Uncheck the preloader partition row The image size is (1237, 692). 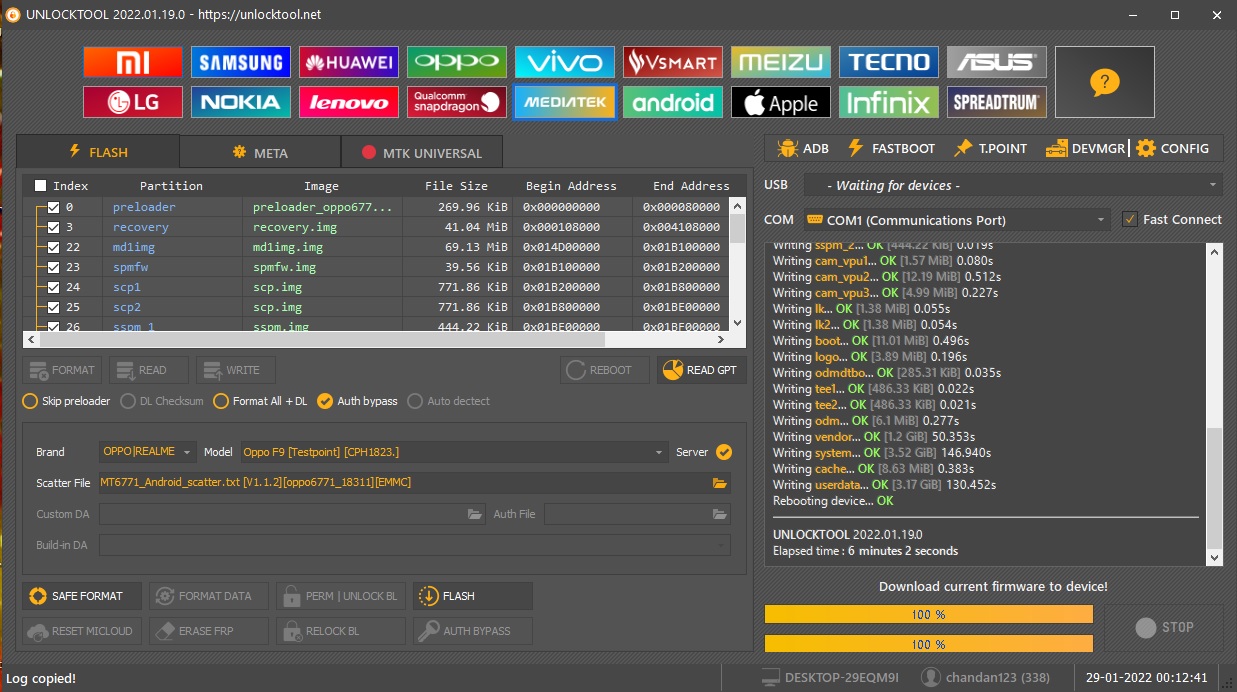(53, 207)
